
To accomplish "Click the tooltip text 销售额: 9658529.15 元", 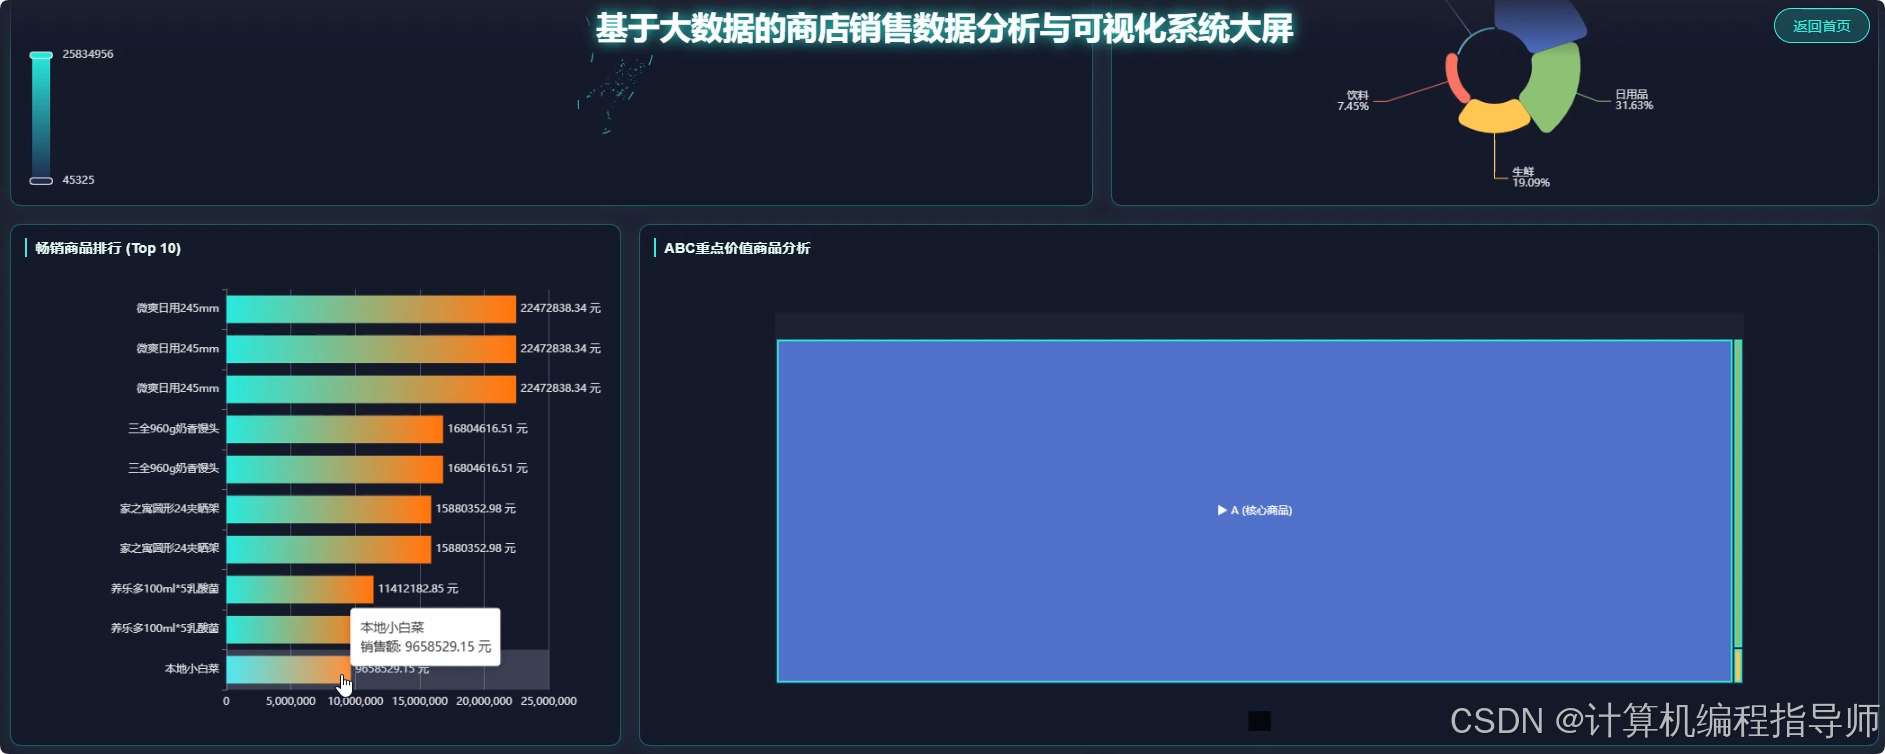I will [426, 647].
